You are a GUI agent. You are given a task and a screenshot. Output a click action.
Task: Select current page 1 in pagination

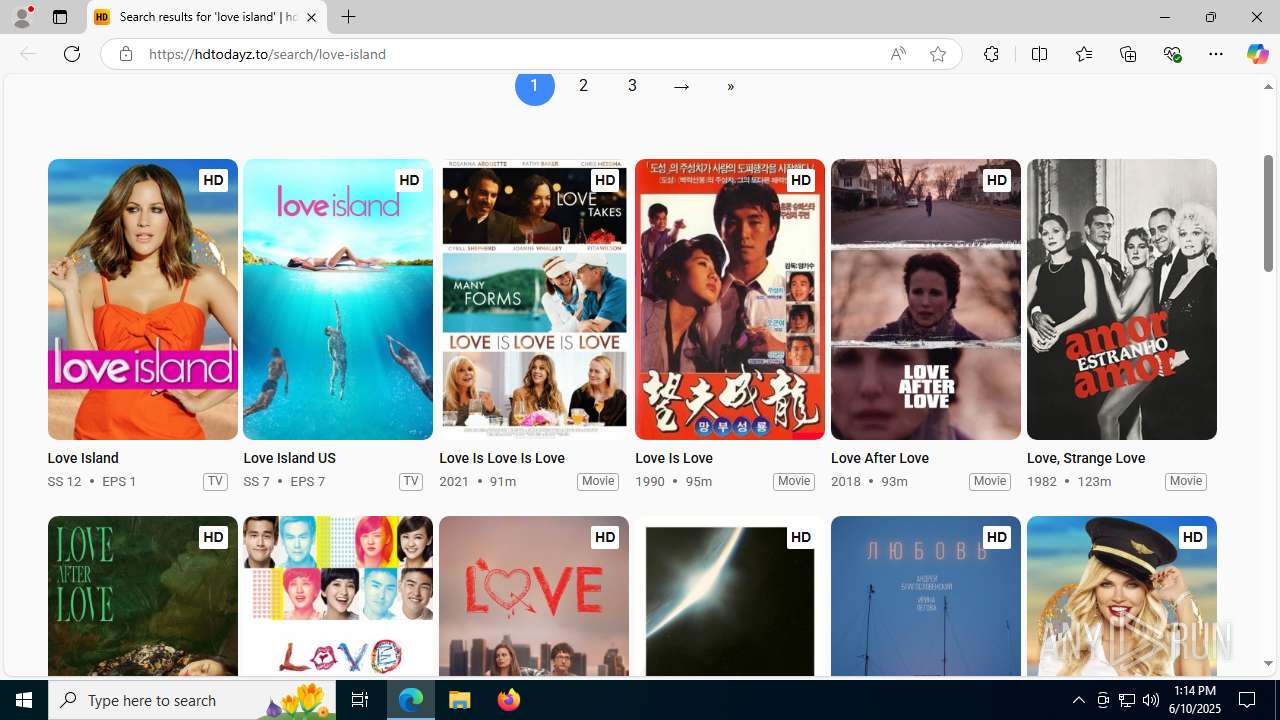click(534, 86)
